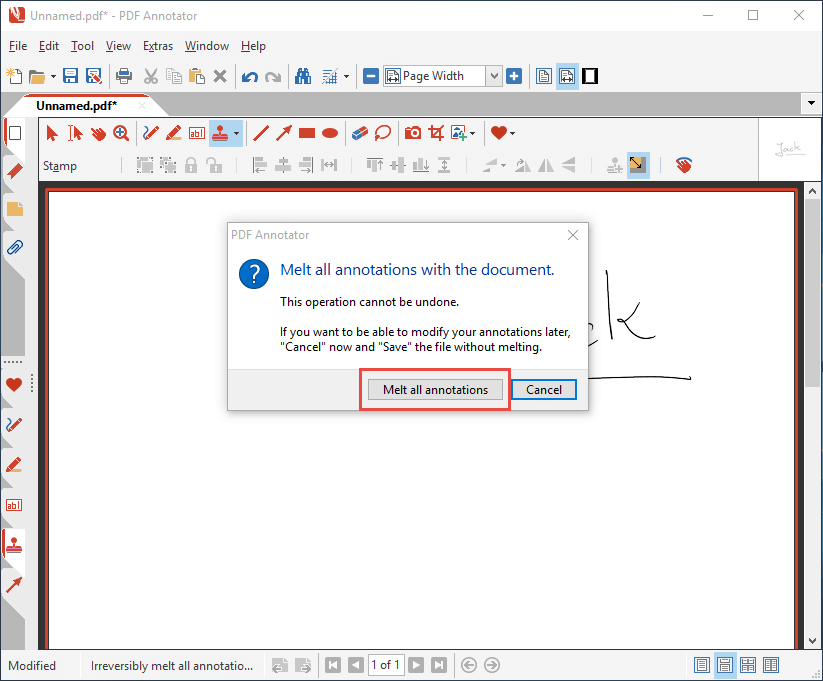823x681 pixels.
Task: Switch to full page view icon
Action: (x=544, y=76)
